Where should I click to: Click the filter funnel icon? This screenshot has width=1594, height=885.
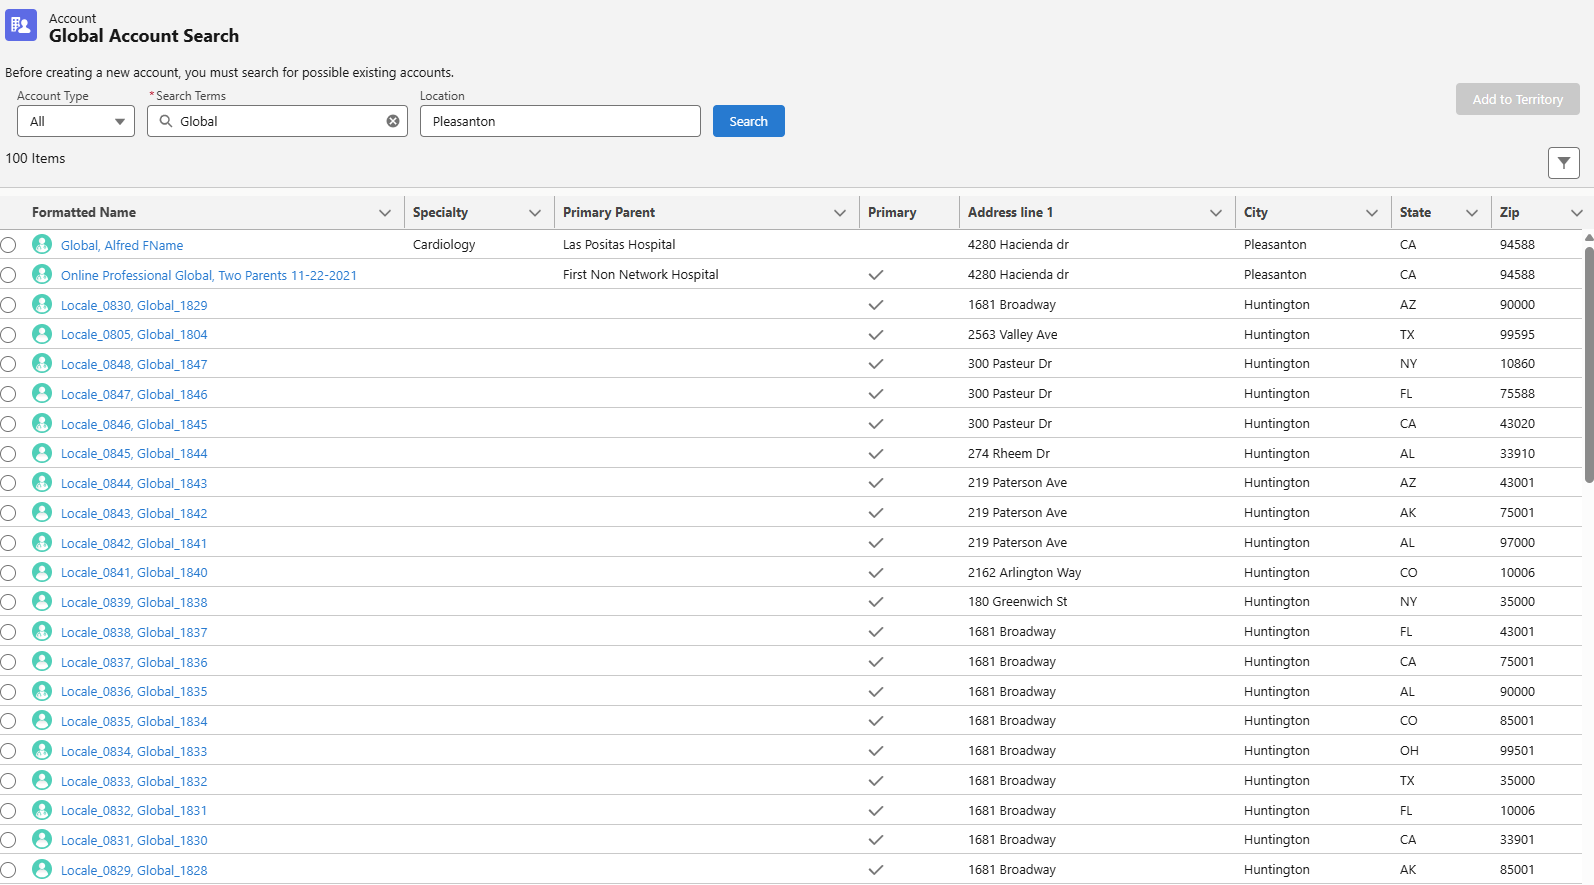click(x=1563, y=163)
